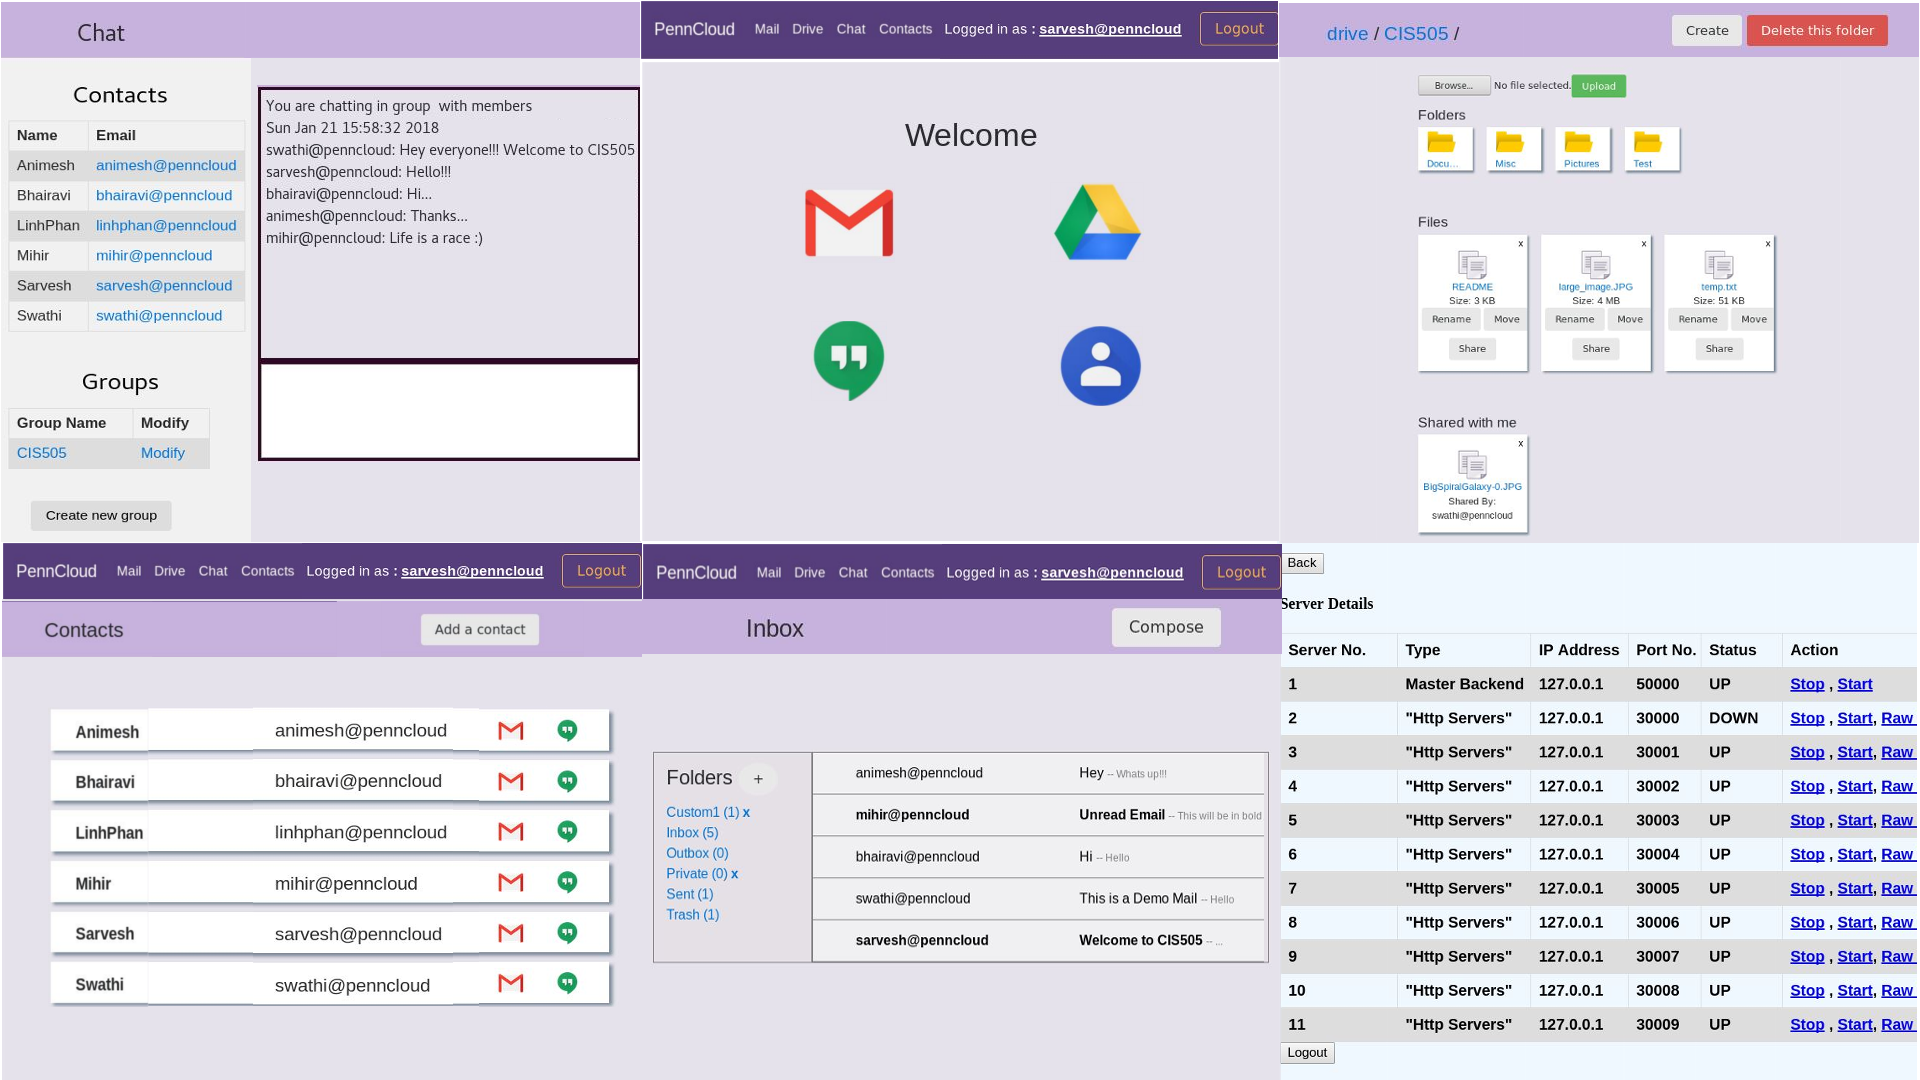Screen dimensions: 1920x1080
Task: Click the mail icon in Animesh's contact row
Action: point(511,731)
